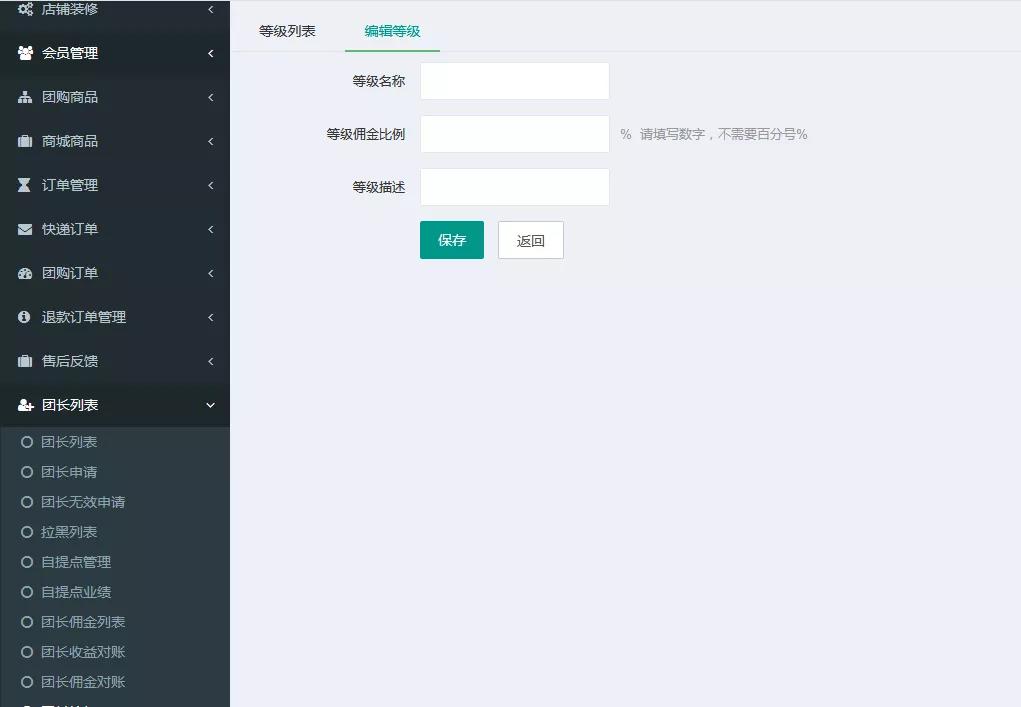Screen dimensions: 1021x707
Task: Select the 编辑等级 tab
Action: (391, 31)
